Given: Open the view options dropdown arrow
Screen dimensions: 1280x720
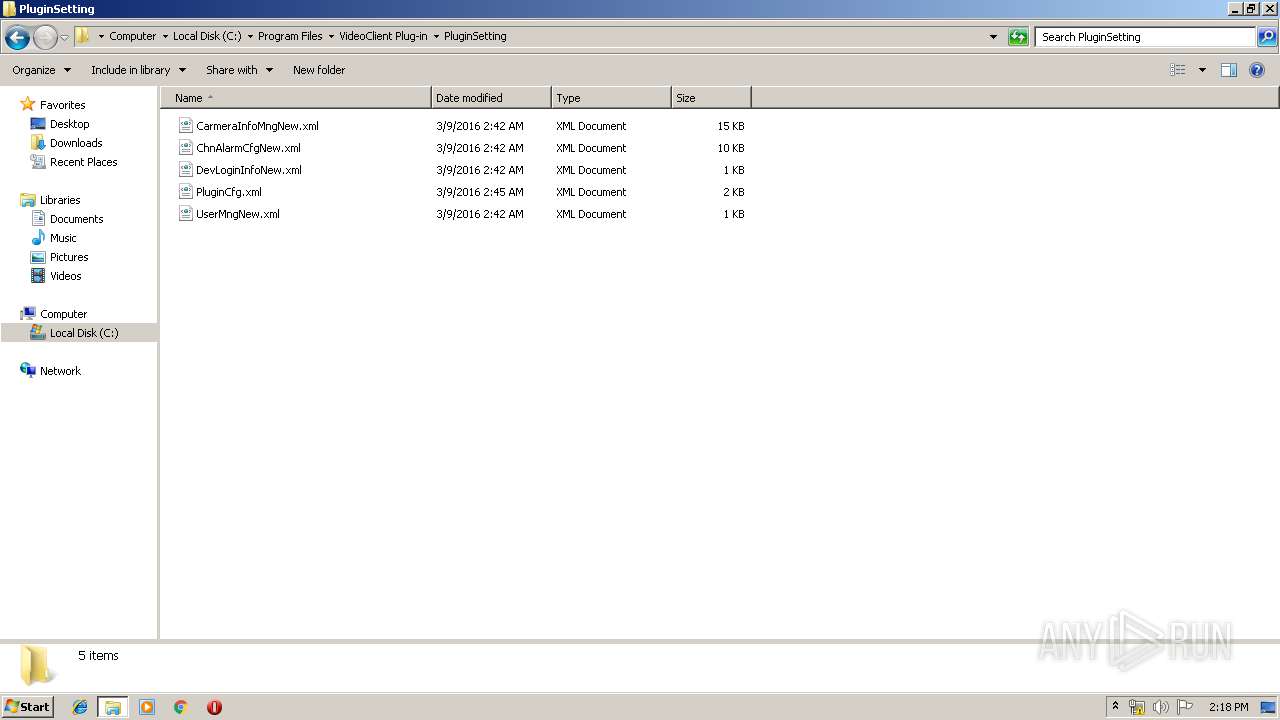Looking at the screenshot, I should click(1202, 70).
